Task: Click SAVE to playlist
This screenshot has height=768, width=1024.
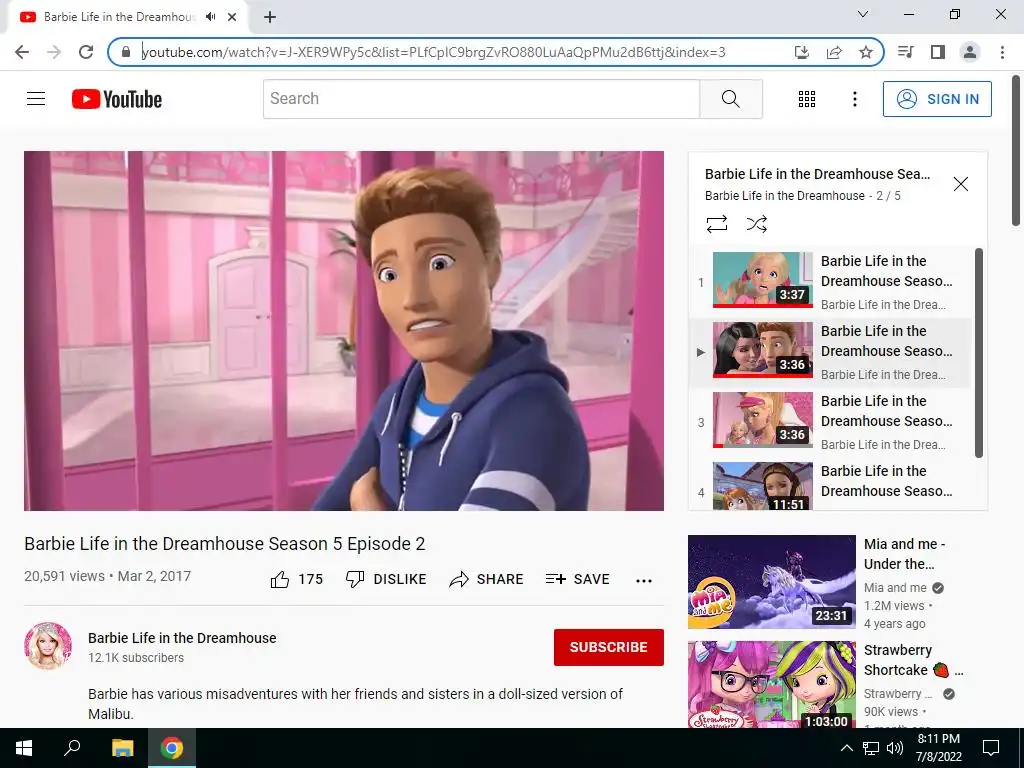Action: 577,579
